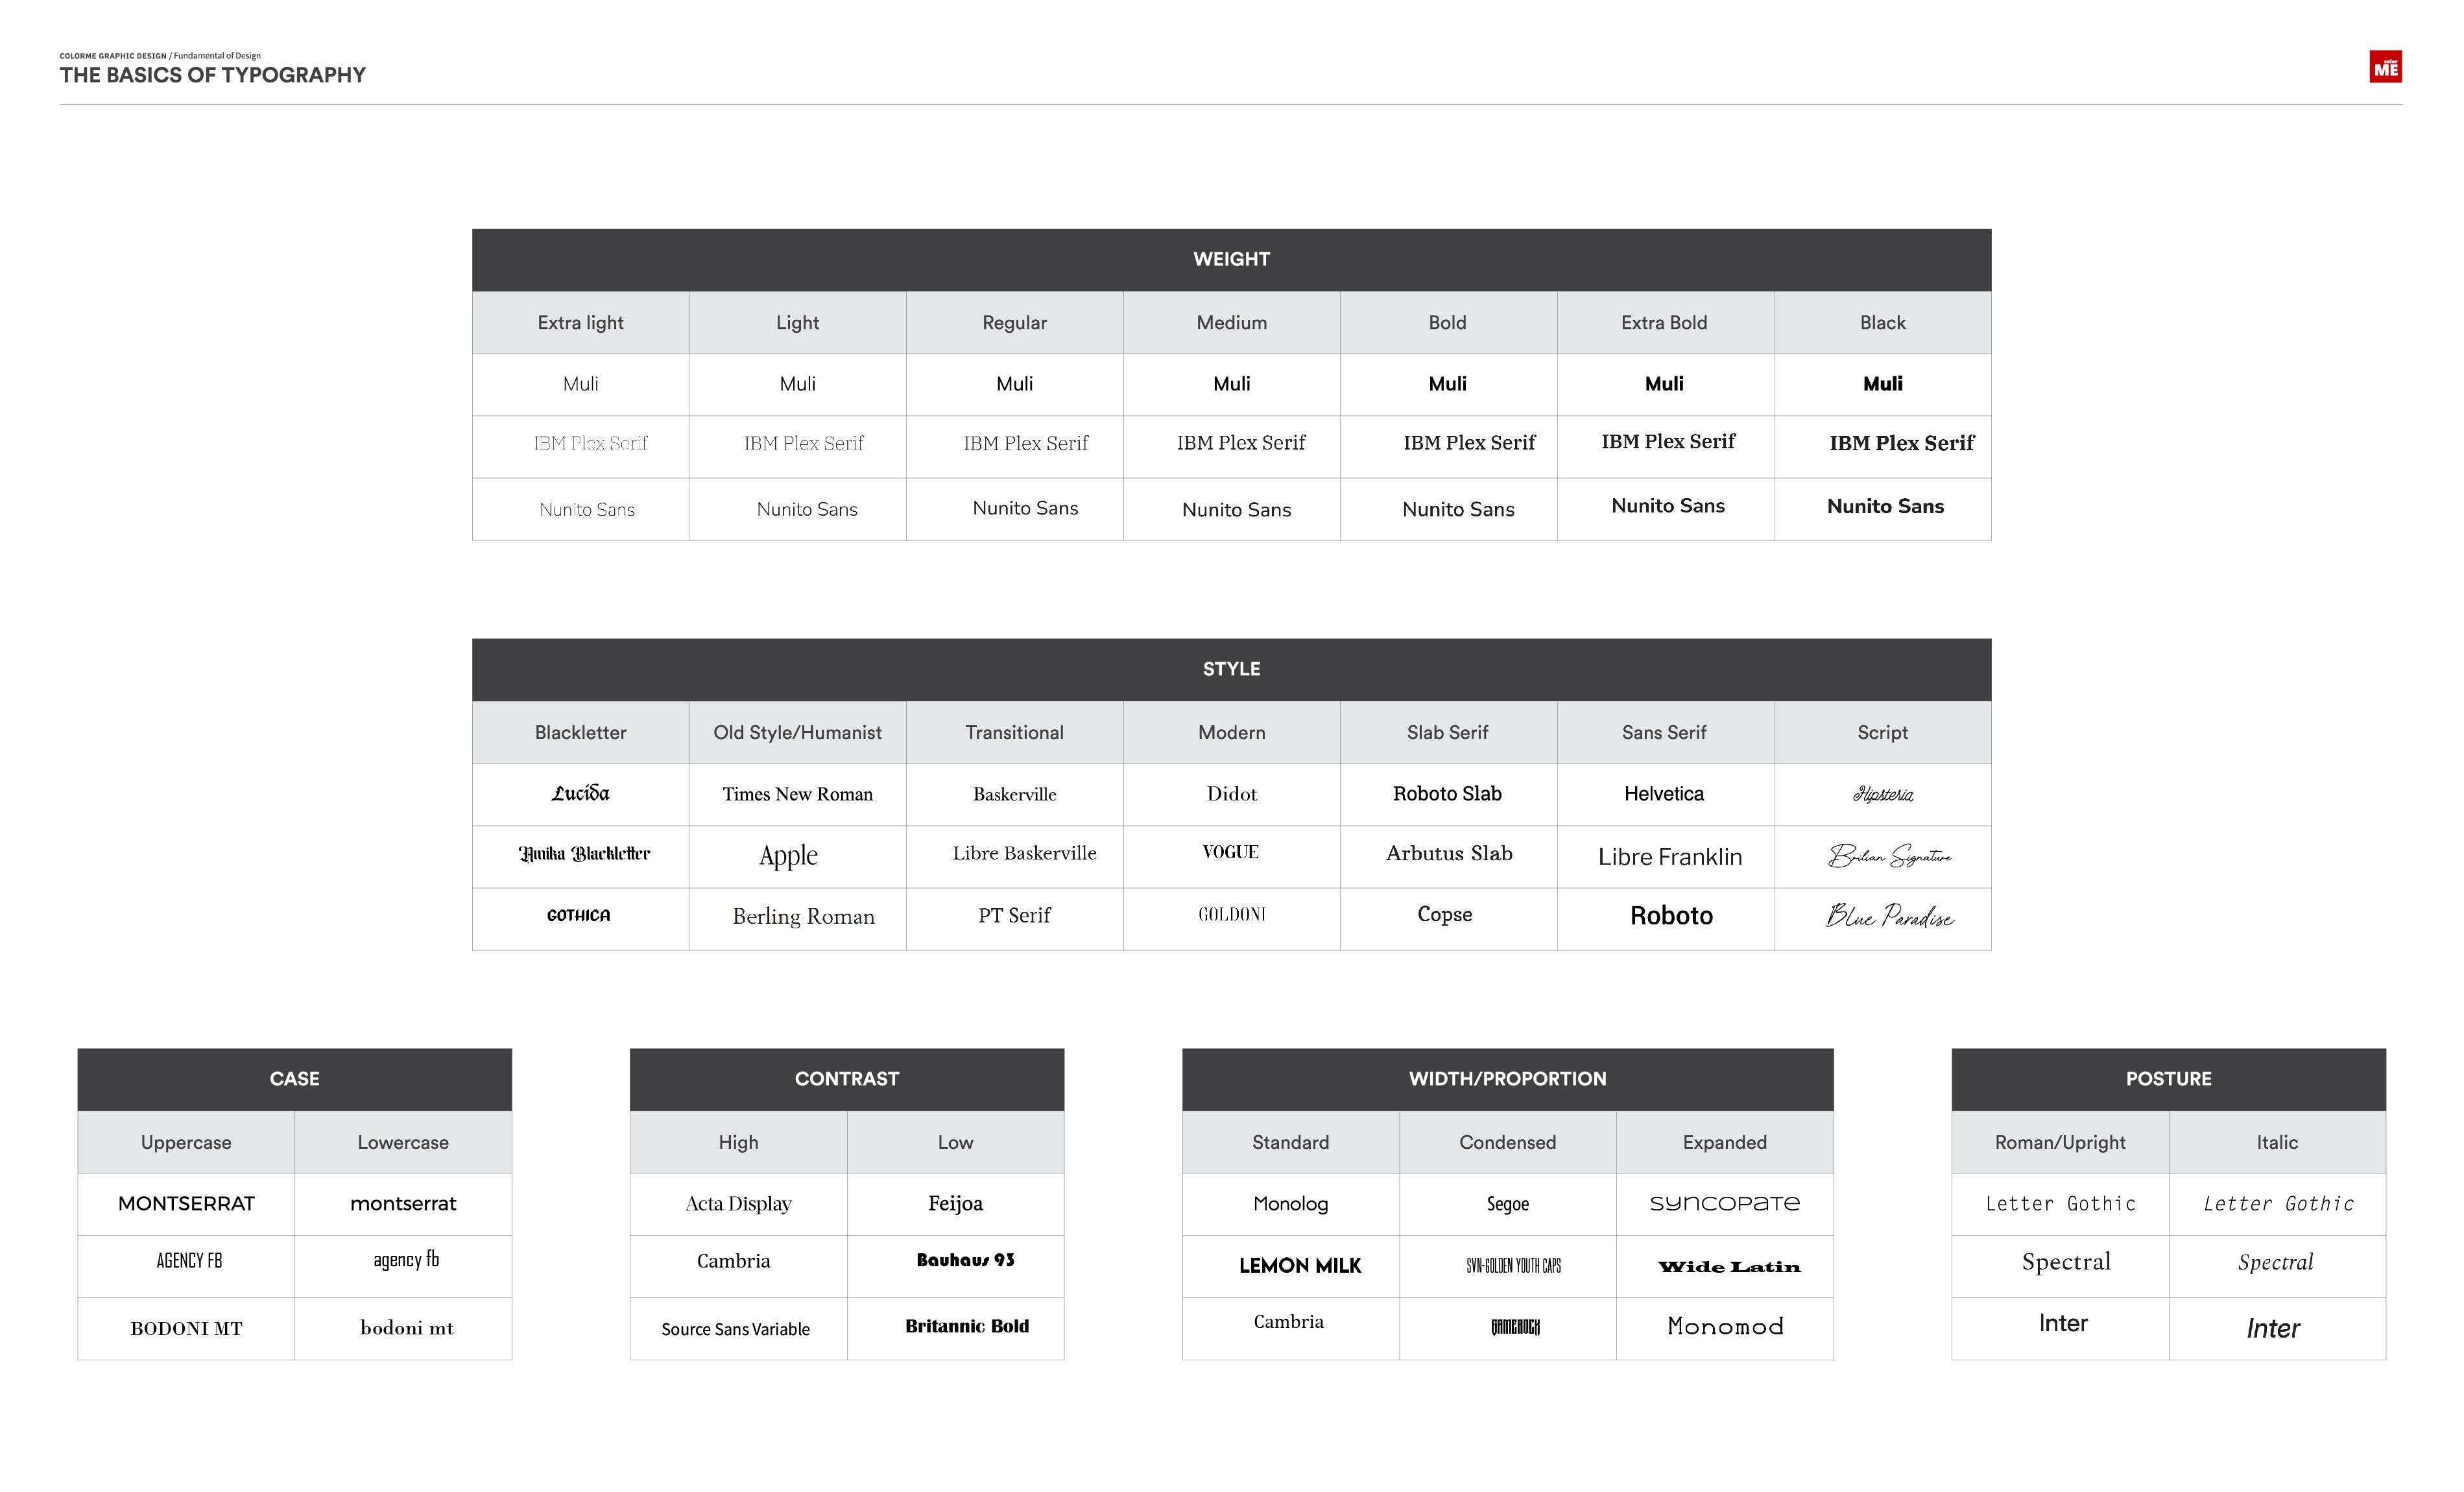
Task: Select the 'Monomod' expanded cell
Action: [1725, 1329]
